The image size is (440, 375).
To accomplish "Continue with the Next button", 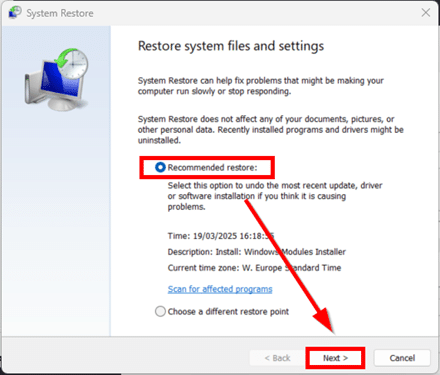I will tap(335, 358).
